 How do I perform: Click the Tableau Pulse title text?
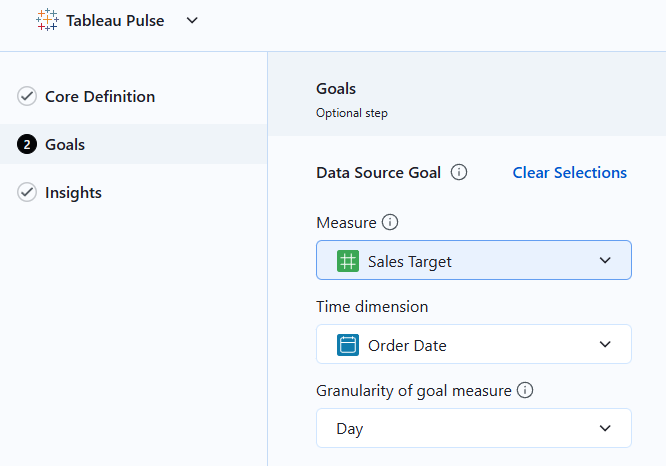[x=115, y=20]
